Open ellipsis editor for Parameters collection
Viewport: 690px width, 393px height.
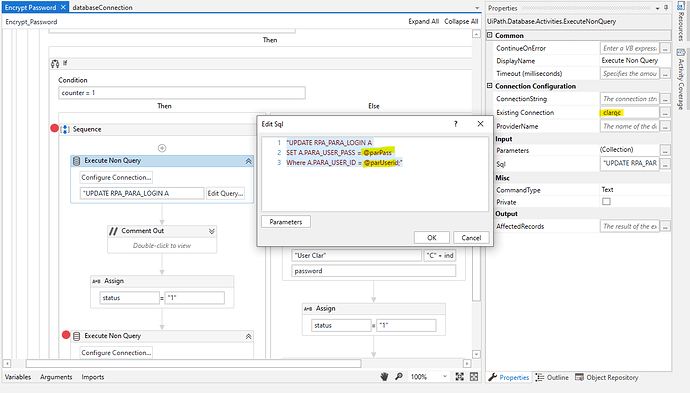pos(665,150)
